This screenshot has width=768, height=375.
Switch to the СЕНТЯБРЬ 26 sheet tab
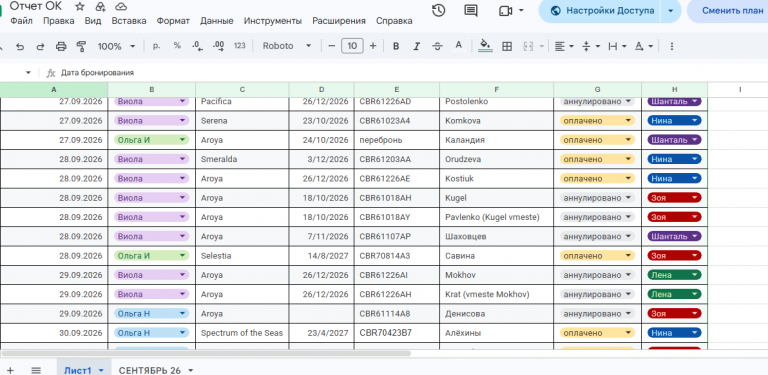pyautogui.click(x=150, y=371)
